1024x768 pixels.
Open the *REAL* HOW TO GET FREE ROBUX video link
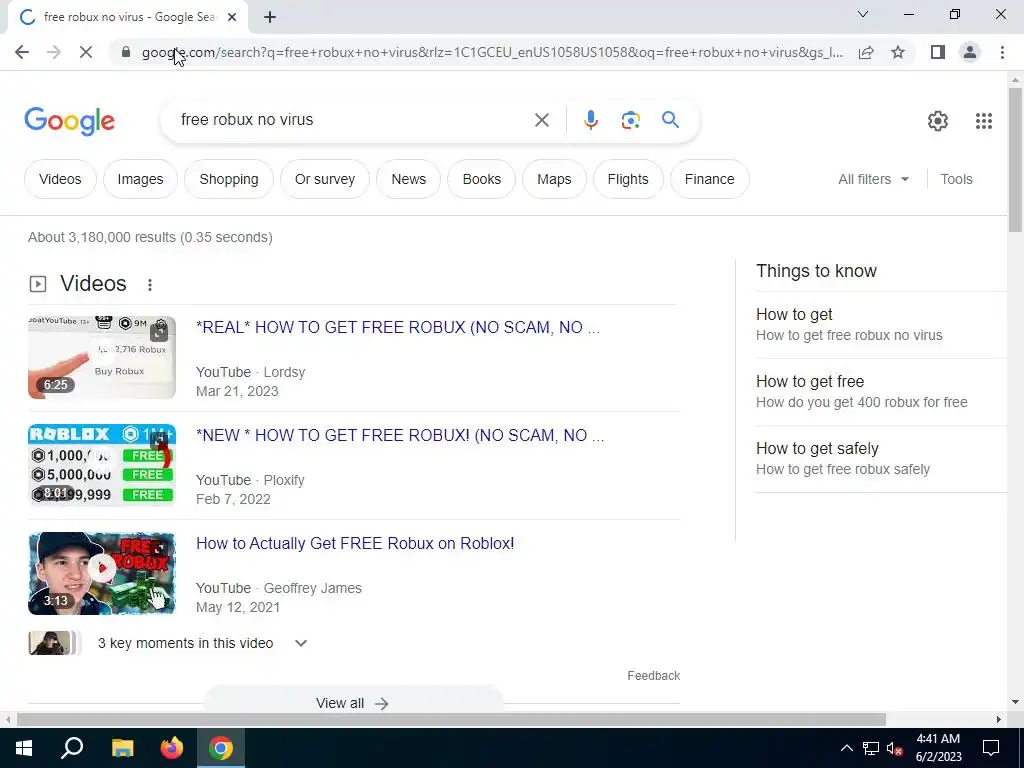(x=398, y=327)
